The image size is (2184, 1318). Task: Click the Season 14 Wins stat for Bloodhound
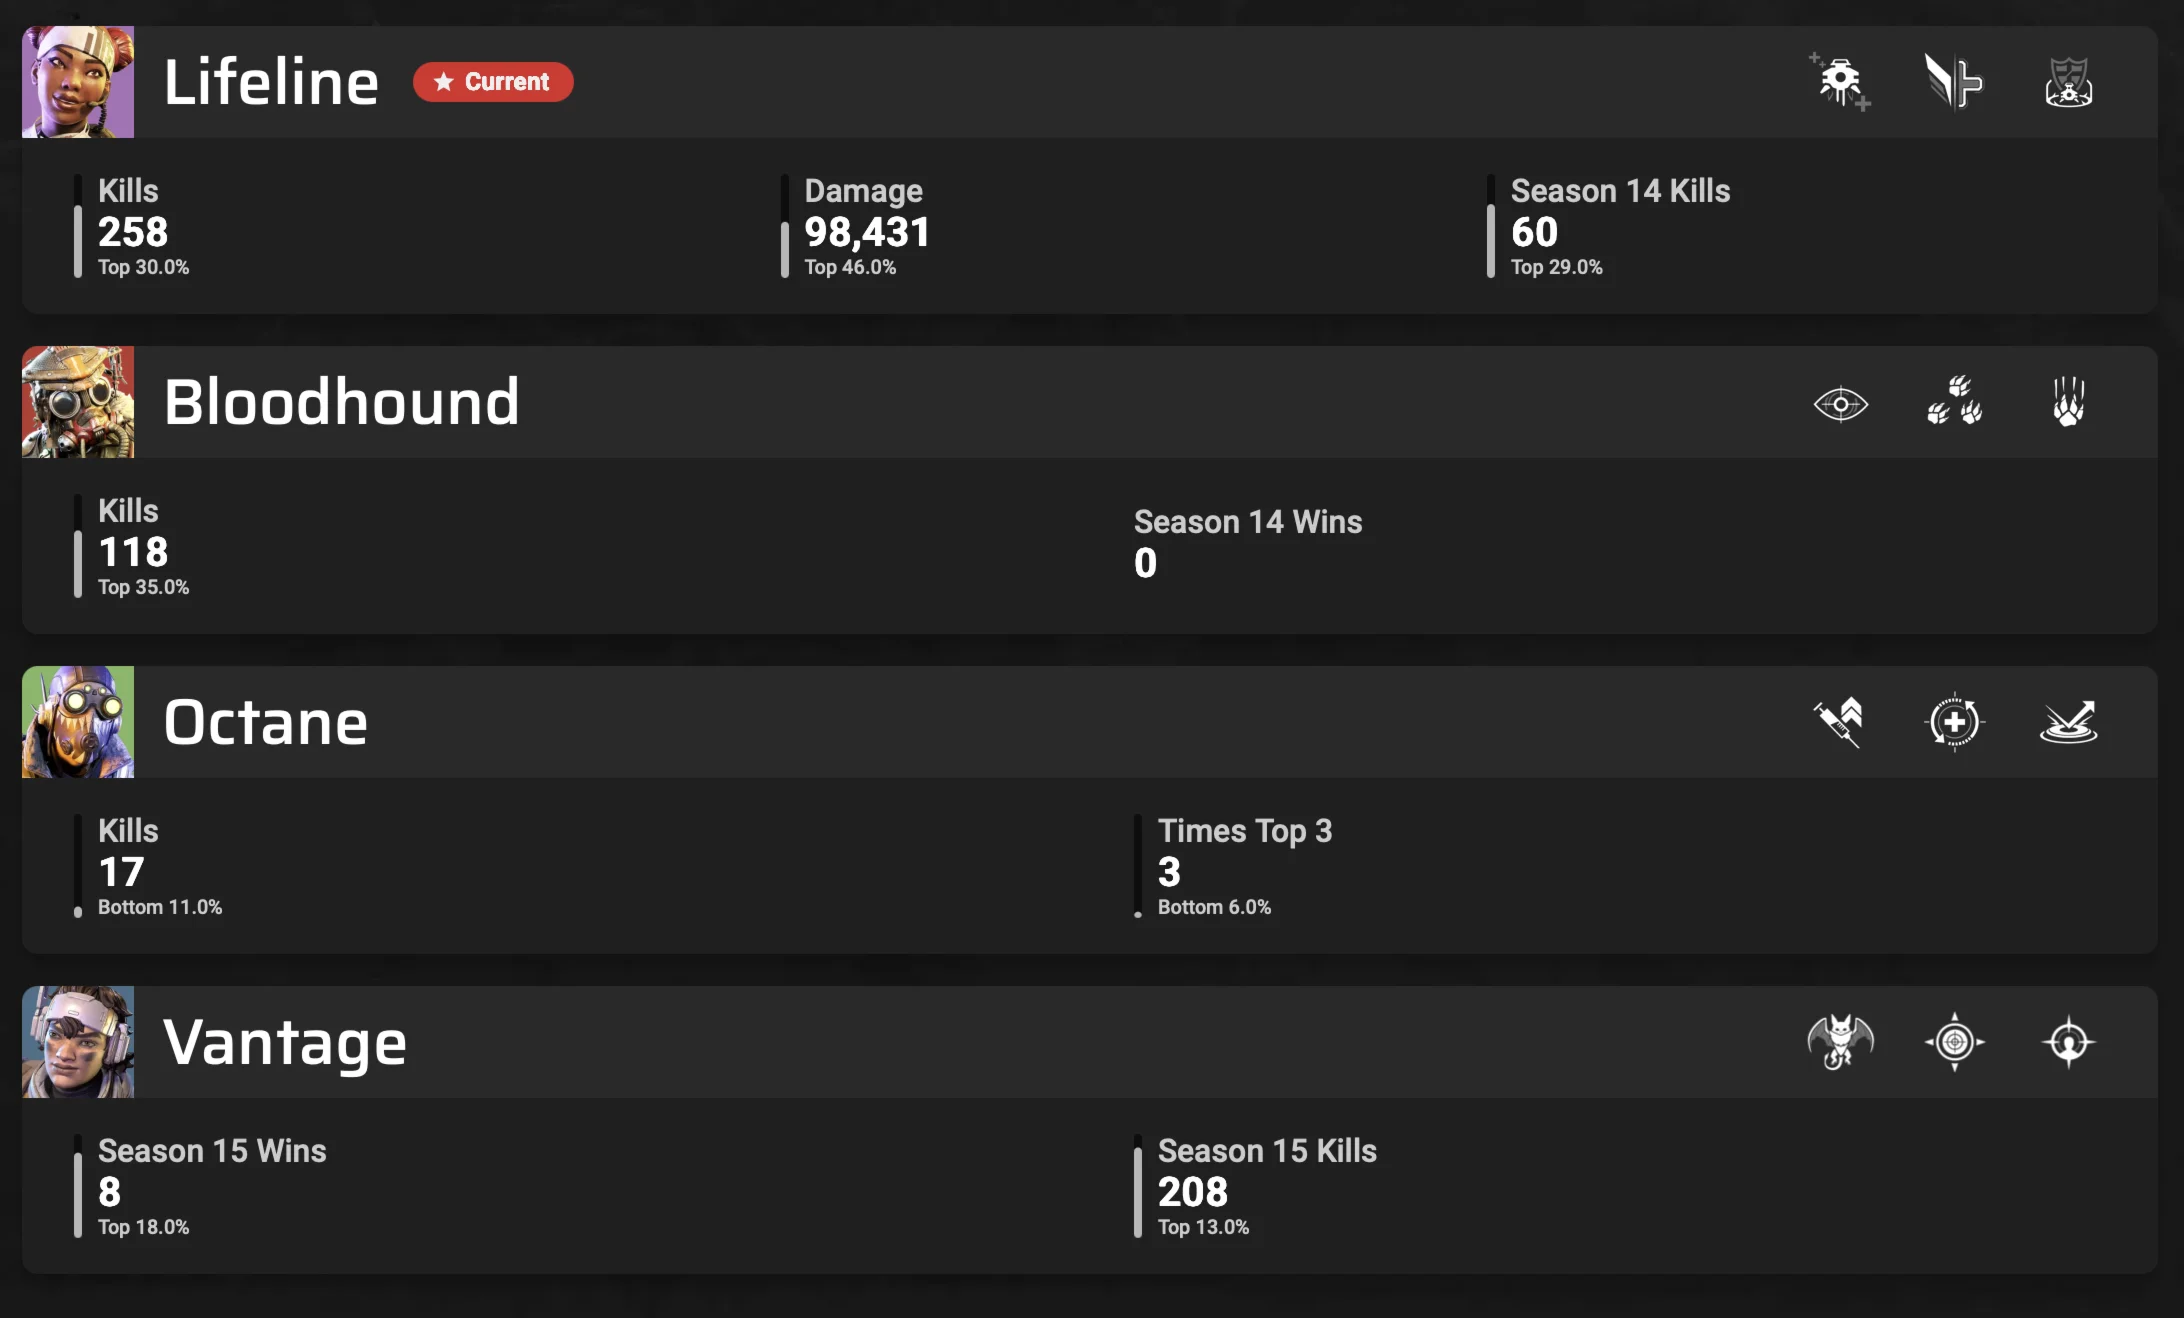[x=1248, y=542]
